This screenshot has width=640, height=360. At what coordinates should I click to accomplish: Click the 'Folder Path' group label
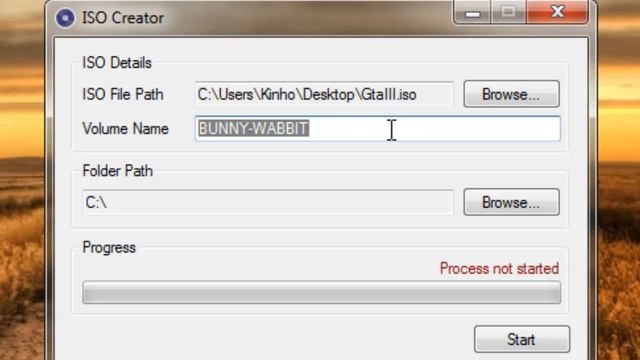[x=118, y=171]
